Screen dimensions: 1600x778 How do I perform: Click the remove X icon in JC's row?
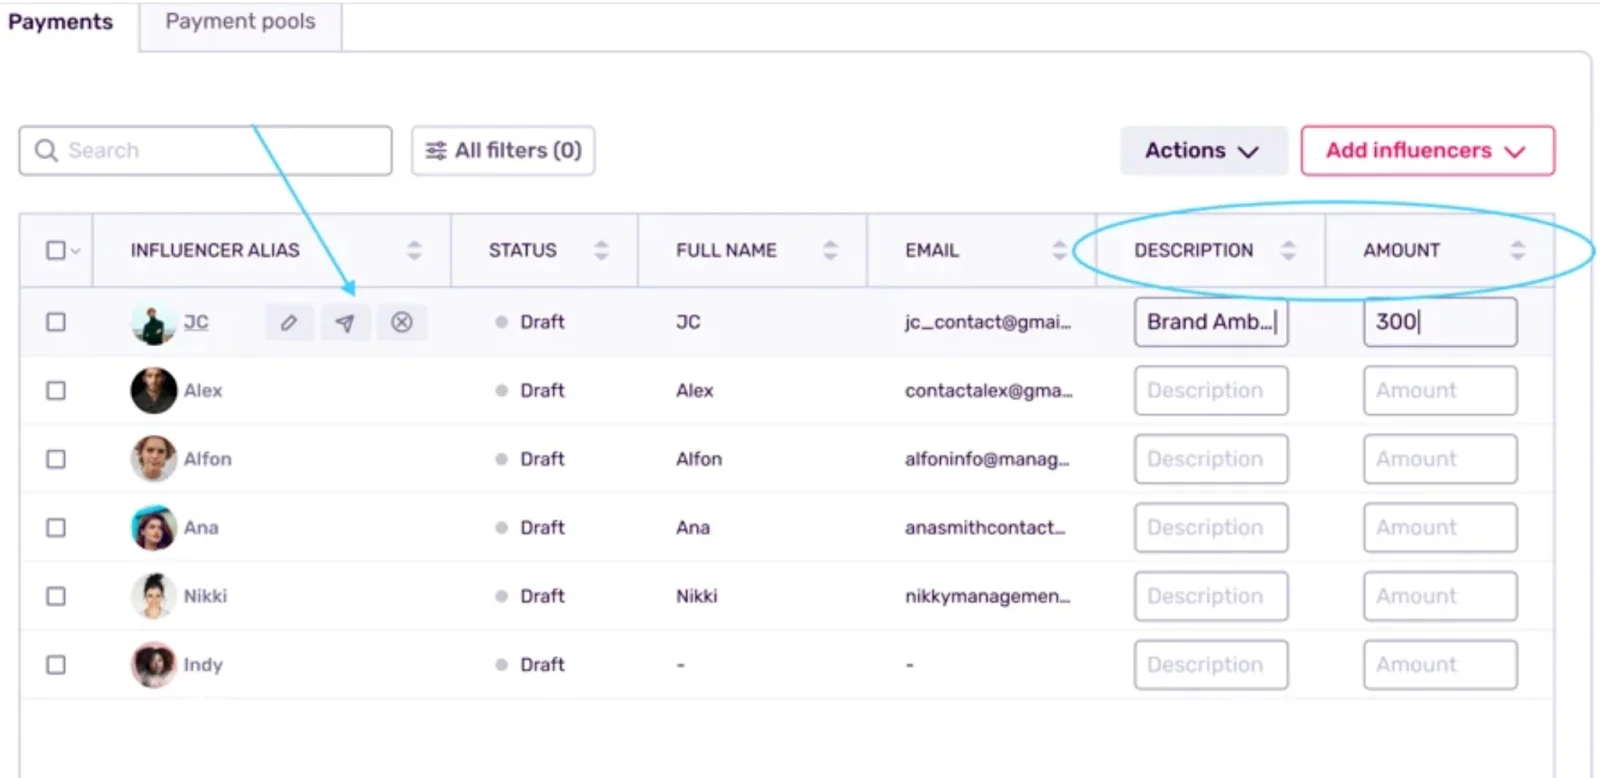(x=402, y=322)
